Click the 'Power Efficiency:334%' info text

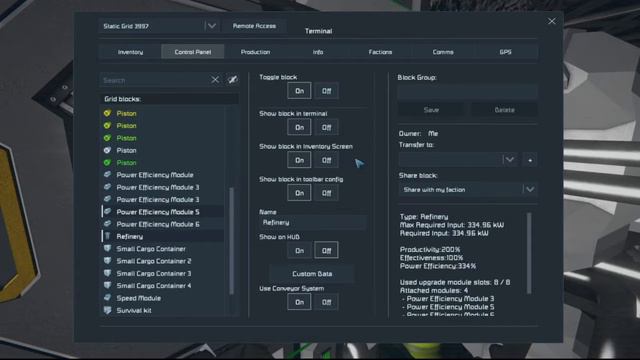pyautogui.click(x=438, y=266)
